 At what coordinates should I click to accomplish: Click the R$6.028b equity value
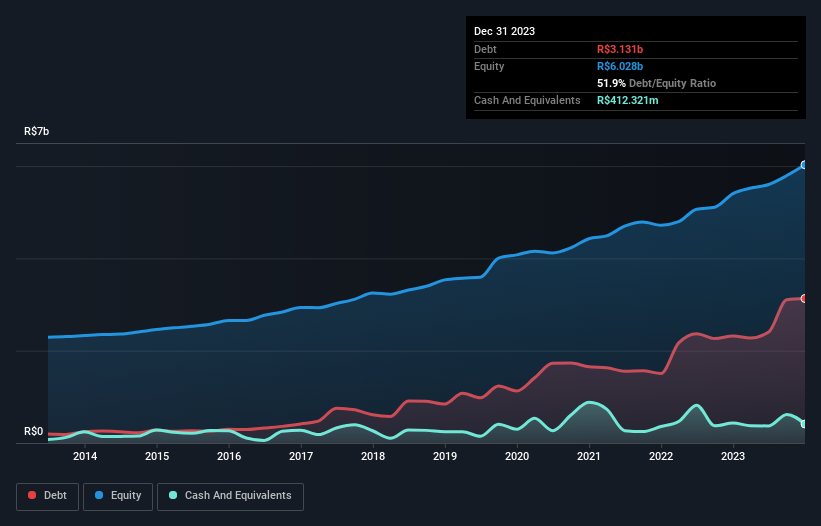(x=620, y=66)
